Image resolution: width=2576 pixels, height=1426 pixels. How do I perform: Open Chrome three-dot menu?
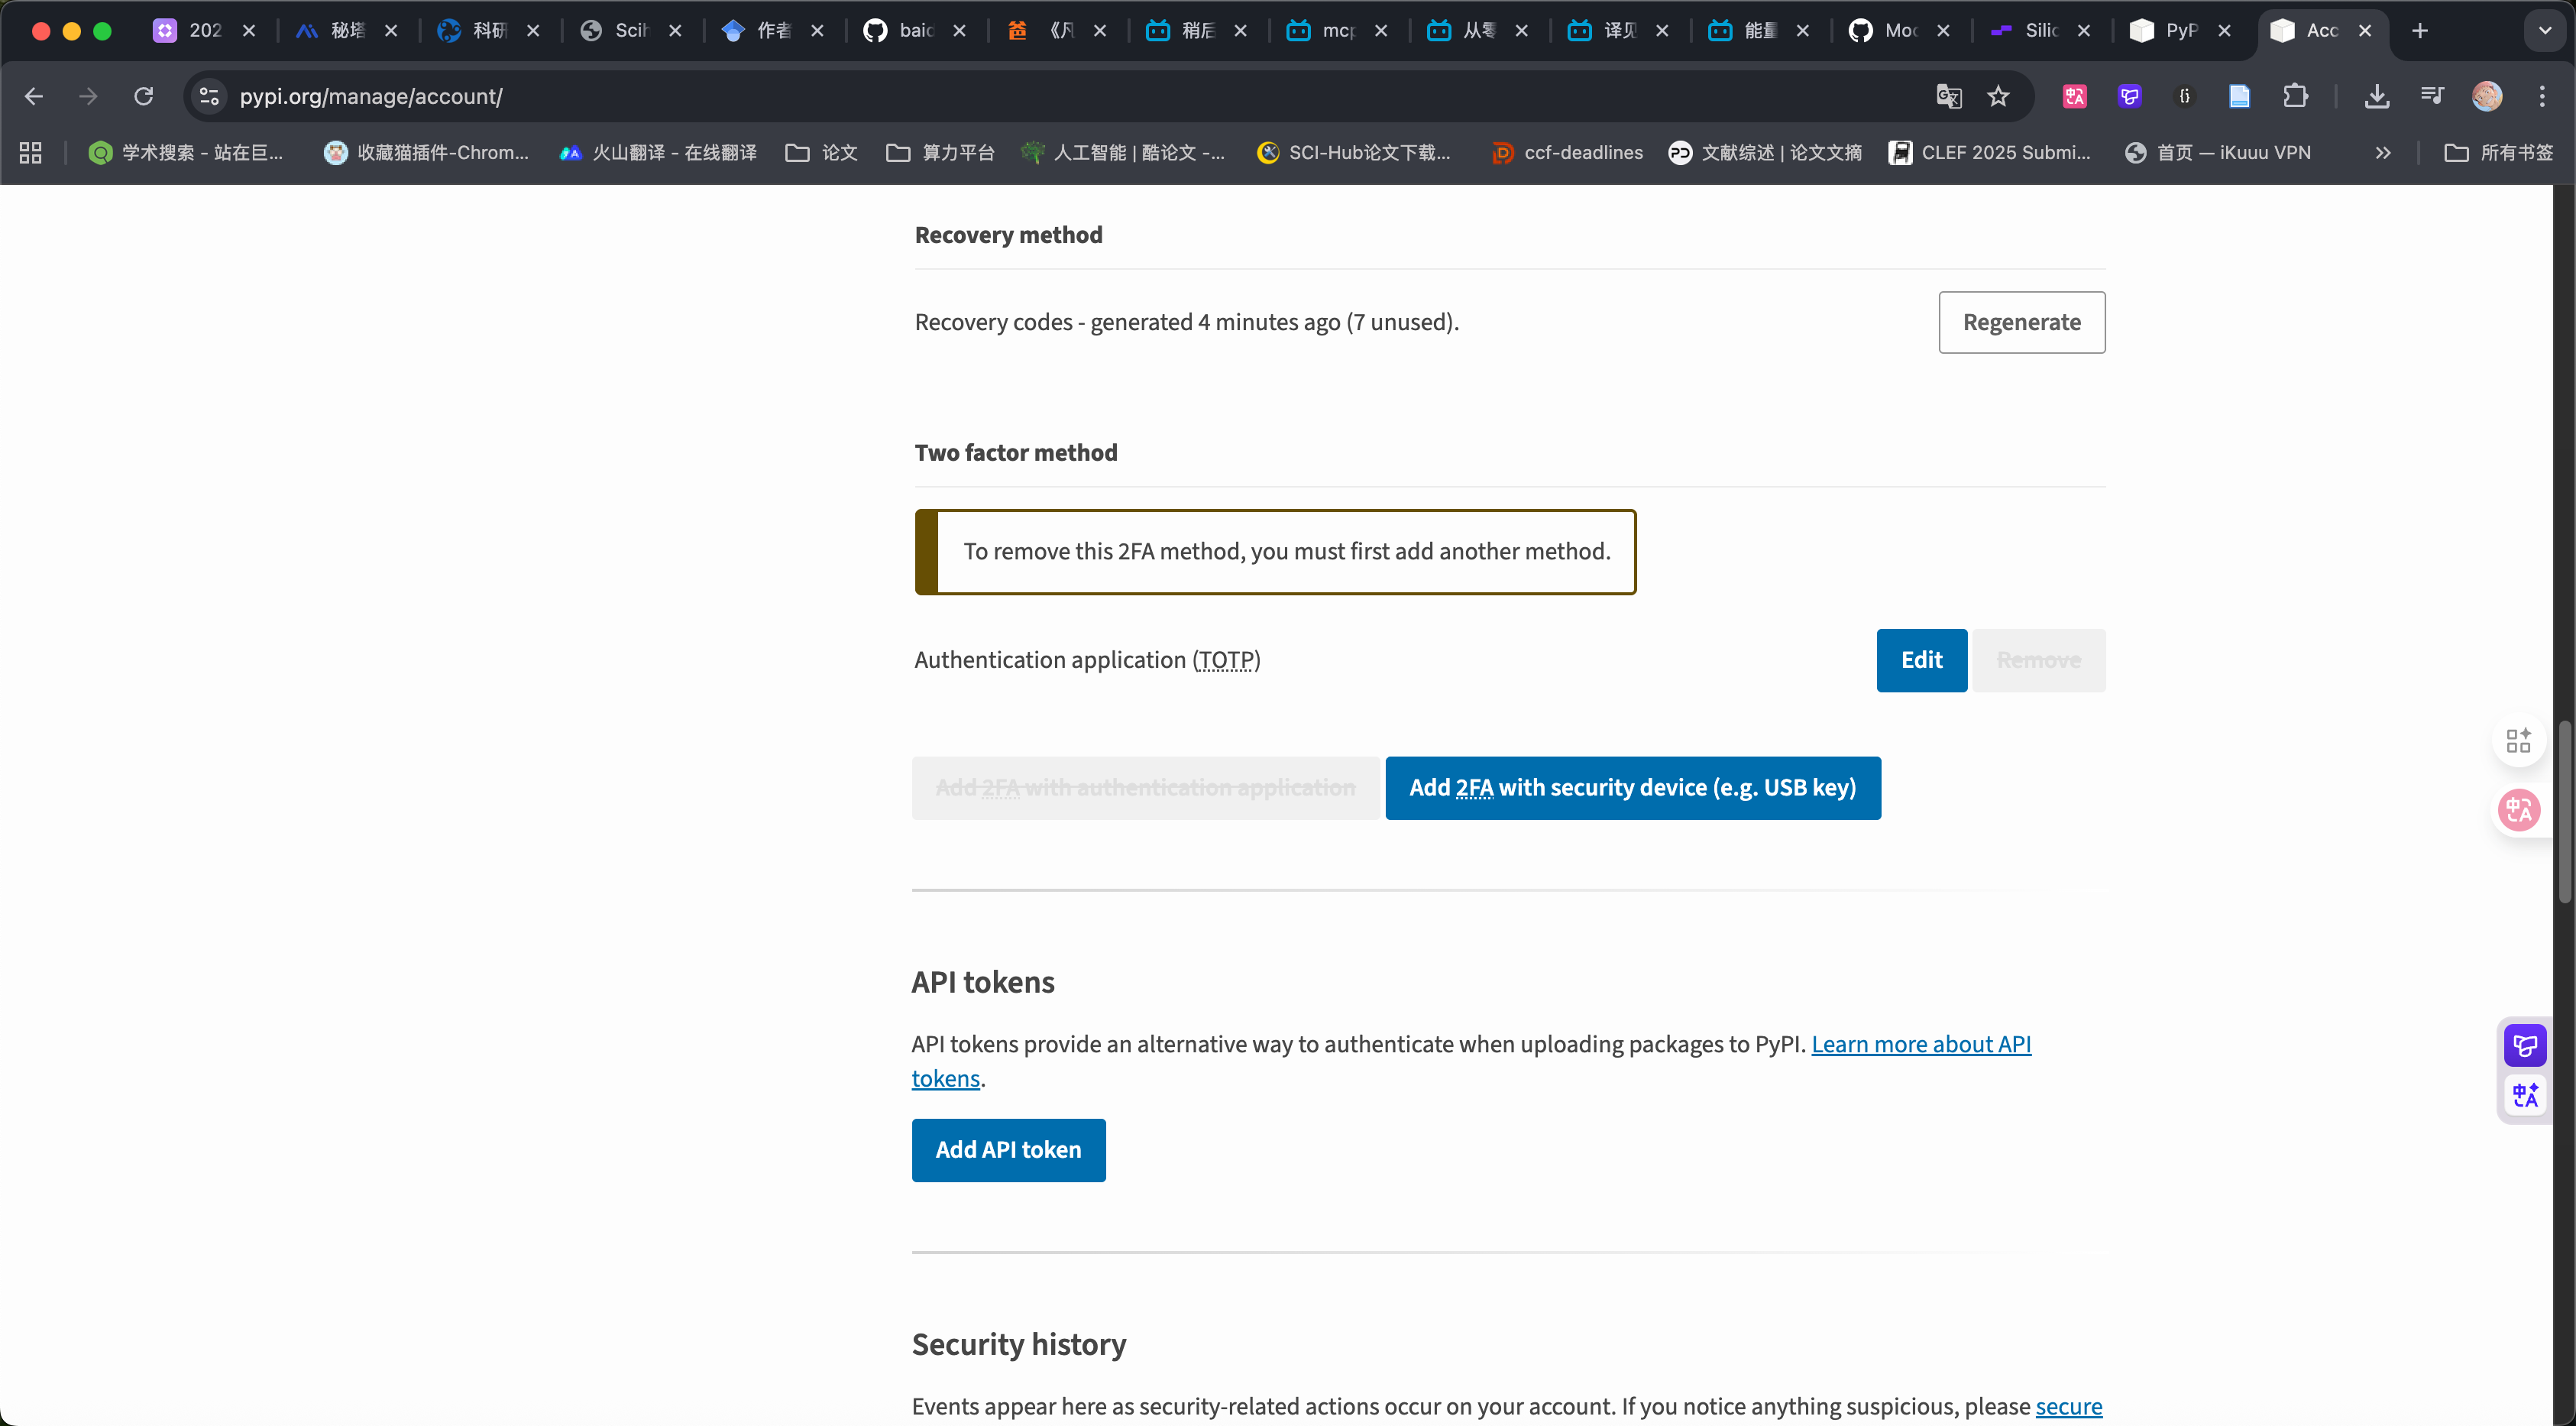coord(2542,96)
